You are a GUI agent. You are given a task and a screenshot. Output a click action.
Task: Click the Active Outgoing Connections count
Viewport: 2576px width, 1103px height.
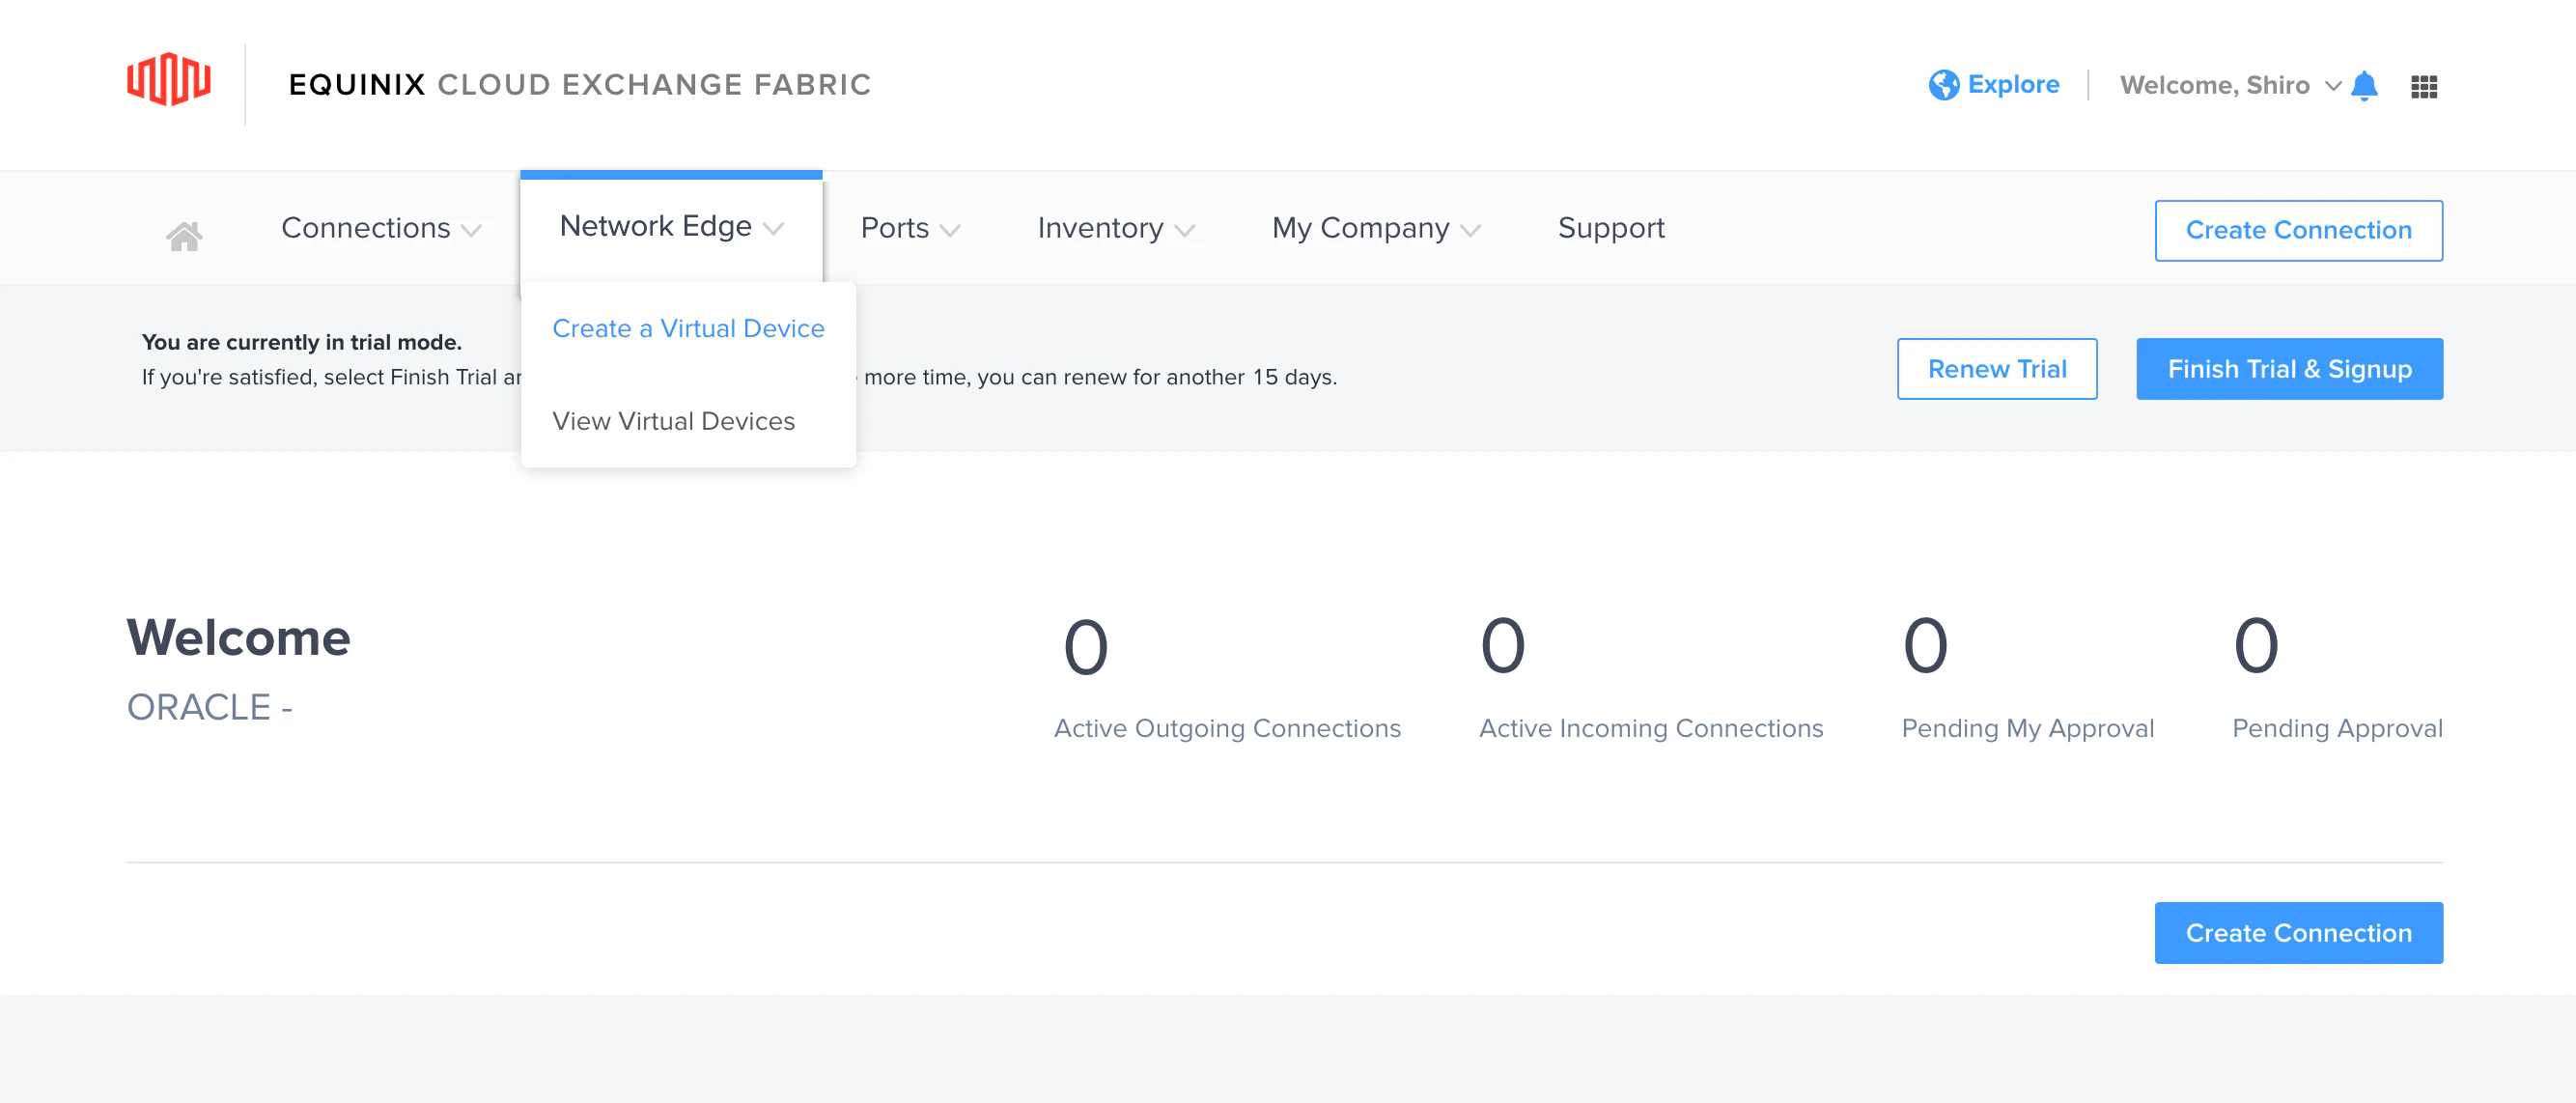pyautogui.click(x=1085, y=648)
